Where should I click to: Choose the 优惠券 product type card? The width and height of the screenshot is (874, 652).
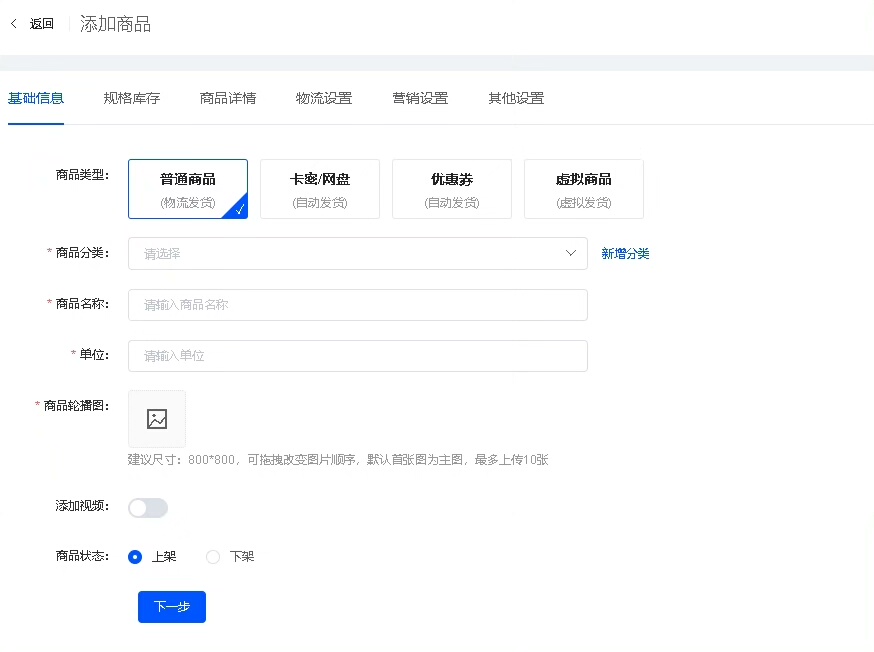tap(452, 189)
